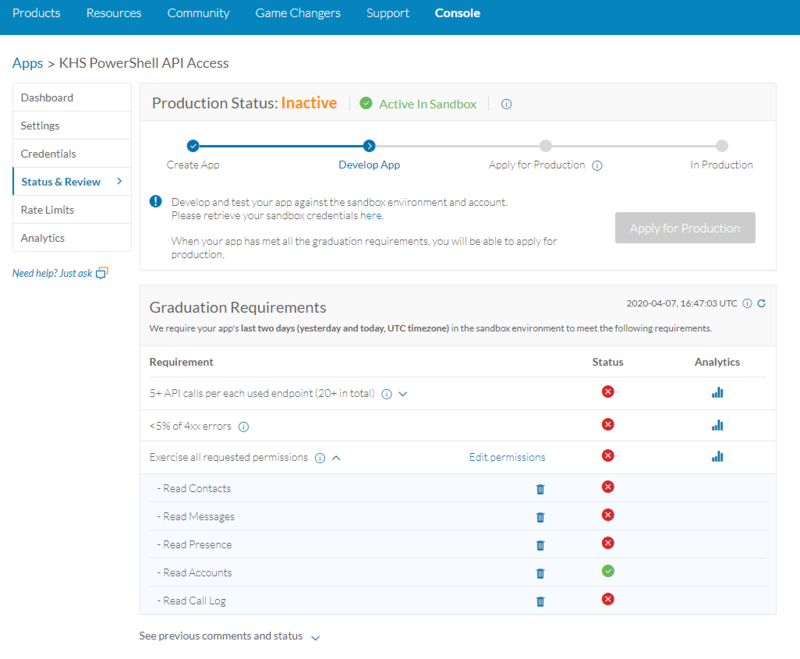Open the info icon beside Apply for Production step
This screenshot has height=659, width=800.
point(597,167)
